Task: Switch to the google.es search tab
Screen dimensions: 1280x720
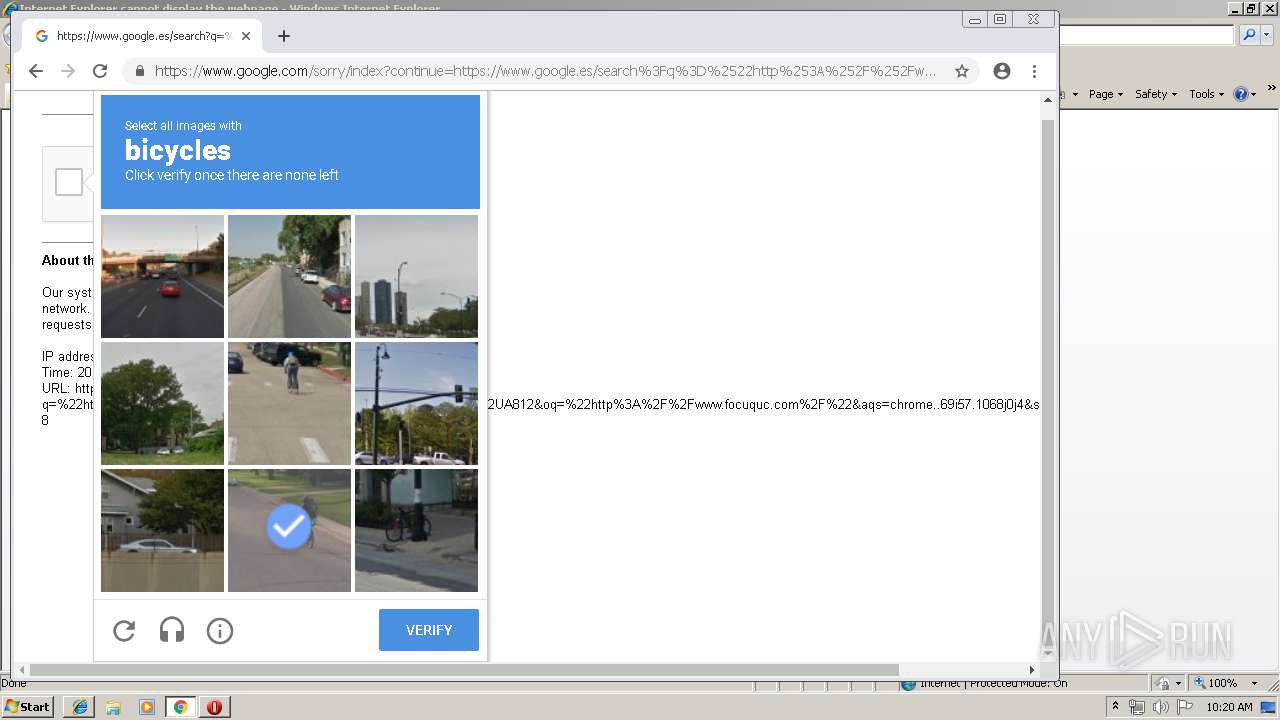Action: tap(143, 36)
